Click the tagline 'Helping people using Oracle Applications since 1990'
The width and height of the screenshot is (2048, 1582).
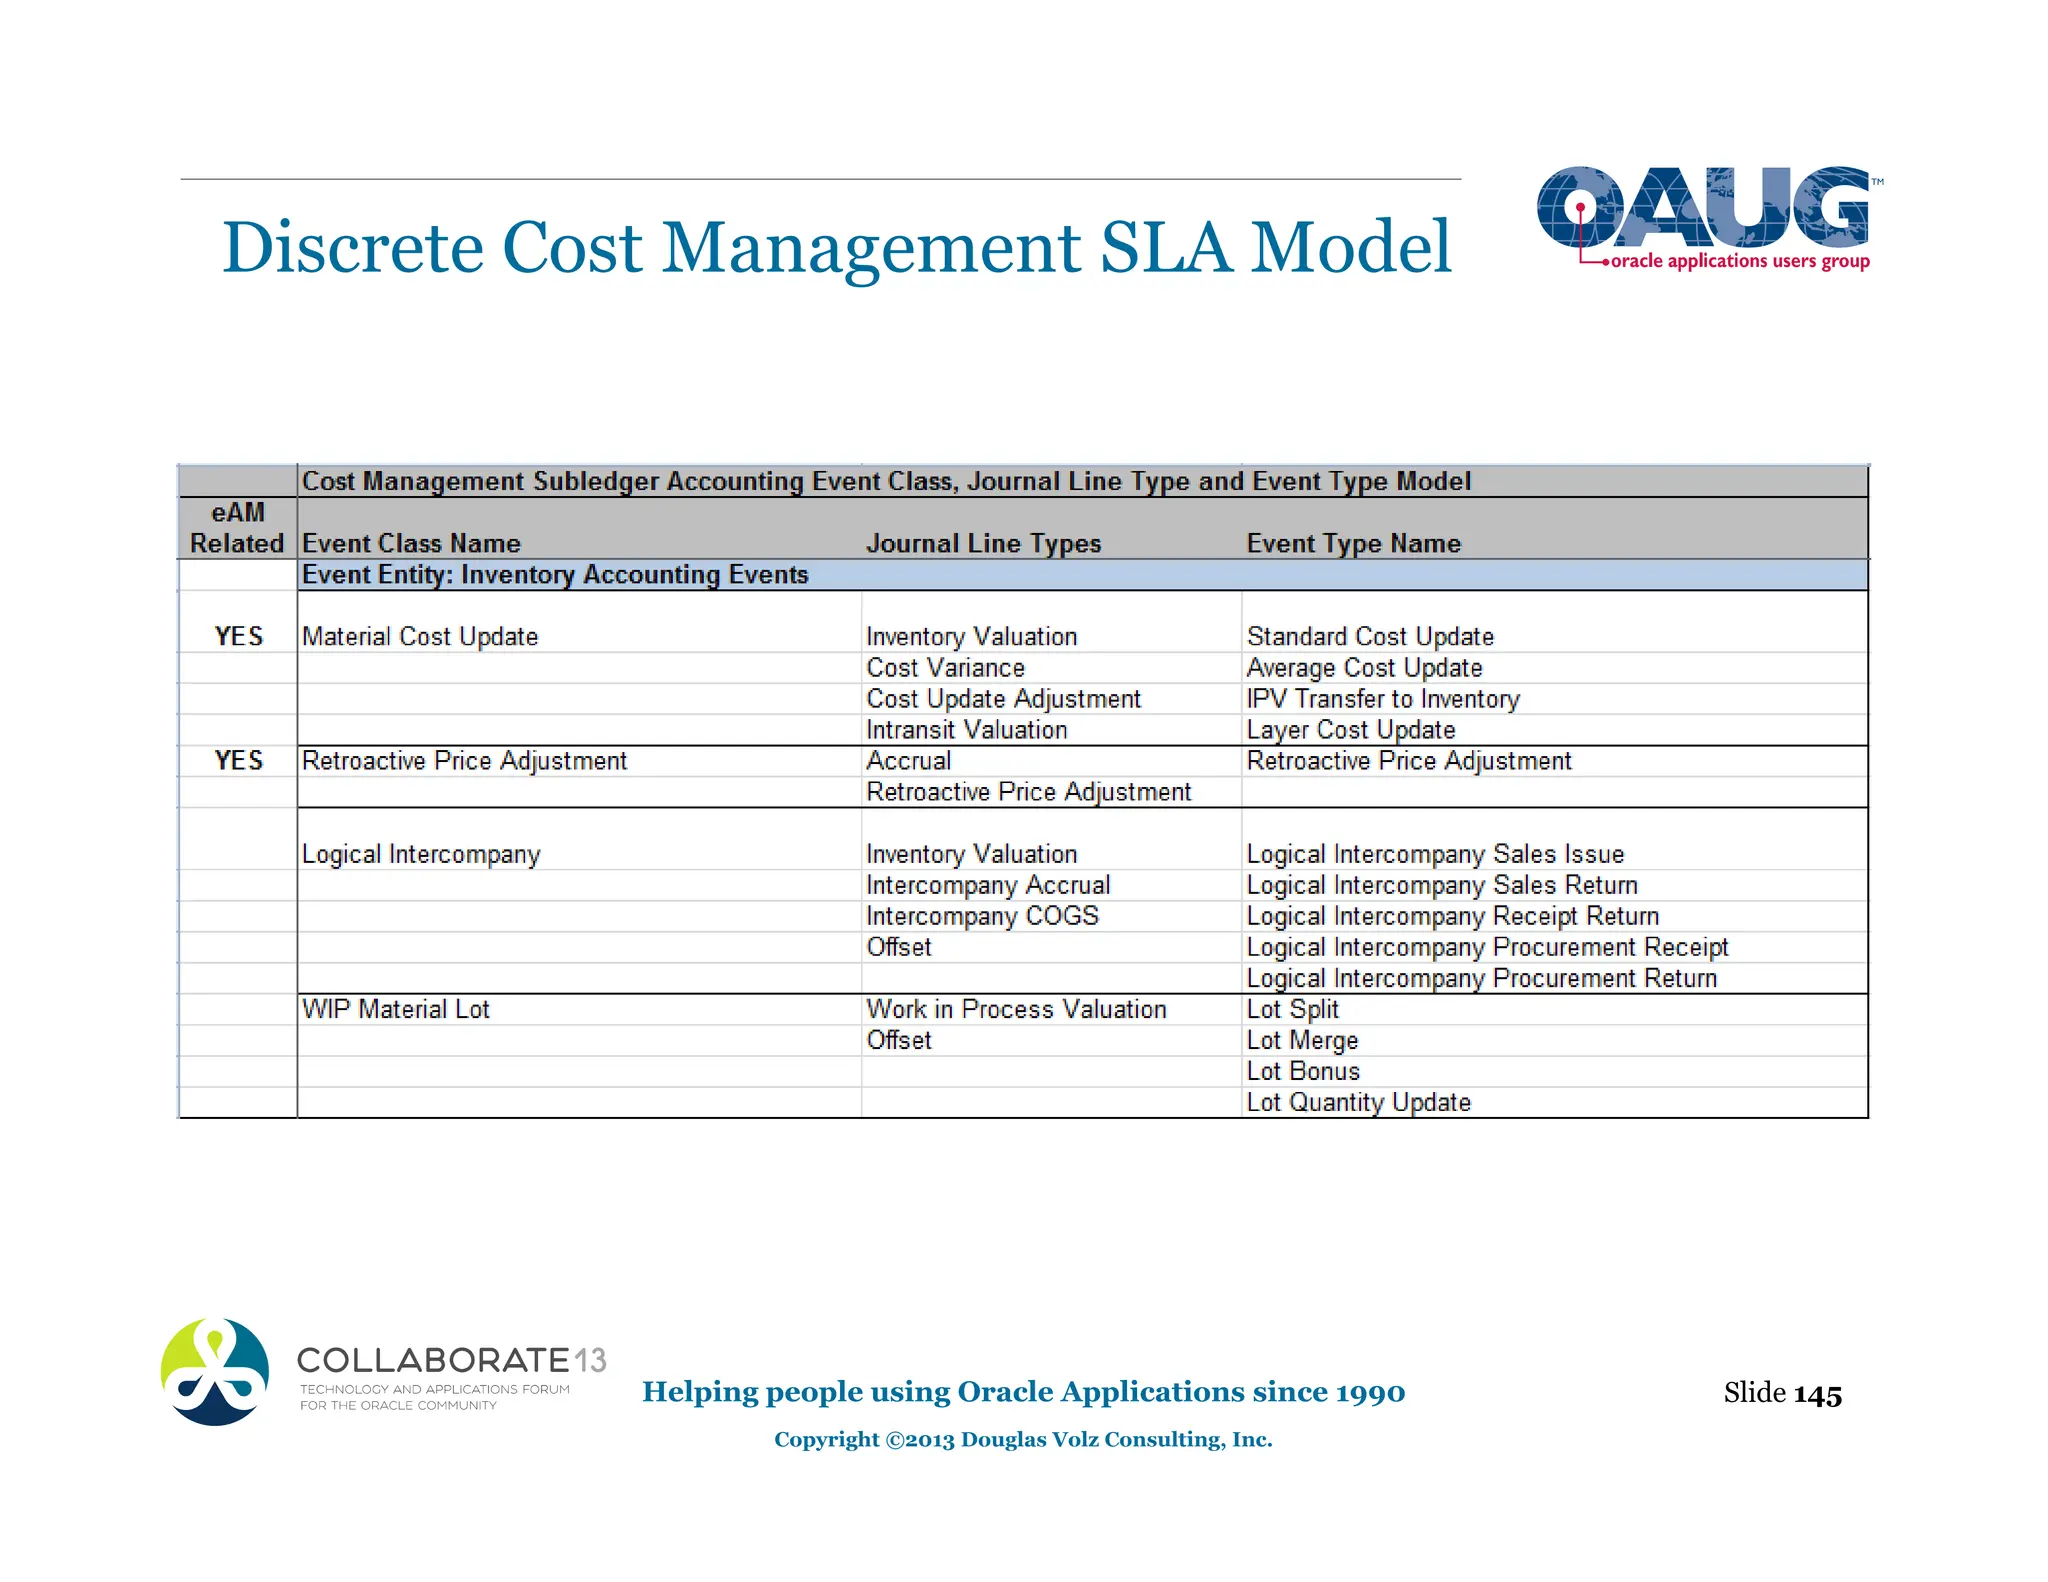(1023, 1391)
